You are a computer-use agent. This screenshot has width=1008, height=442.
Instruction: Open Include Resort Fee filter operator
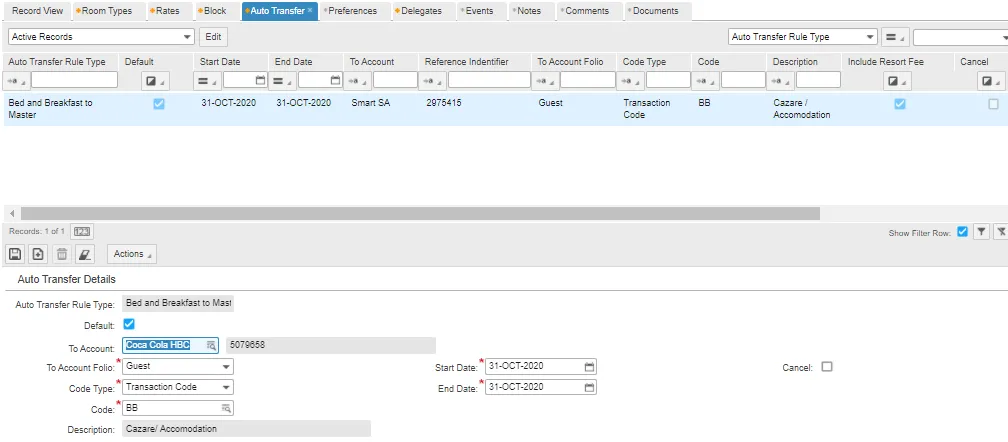898,81
